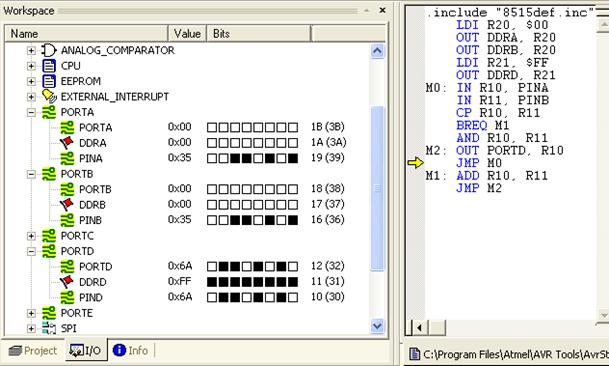This screenshot has height=366, width=609.
Task: Click the DDRA red flag icon
Action: [x=67, y=143]
